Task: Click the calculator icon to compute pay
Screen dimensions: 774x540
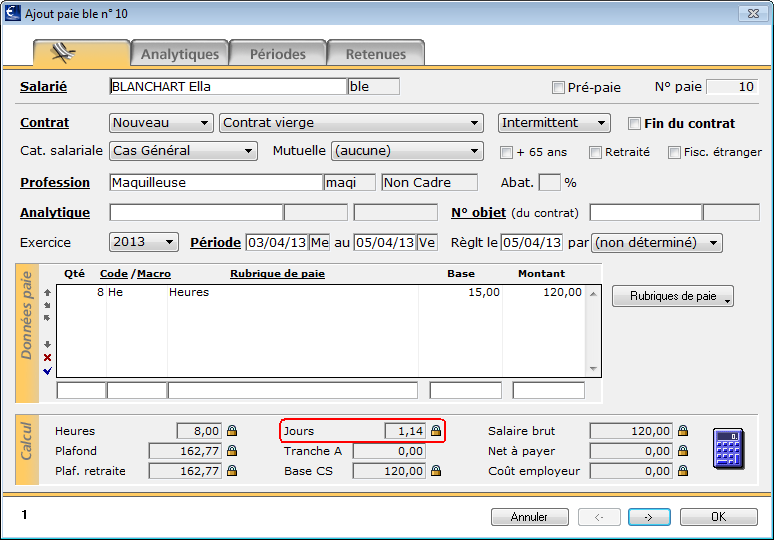Action: pos(729,449)
